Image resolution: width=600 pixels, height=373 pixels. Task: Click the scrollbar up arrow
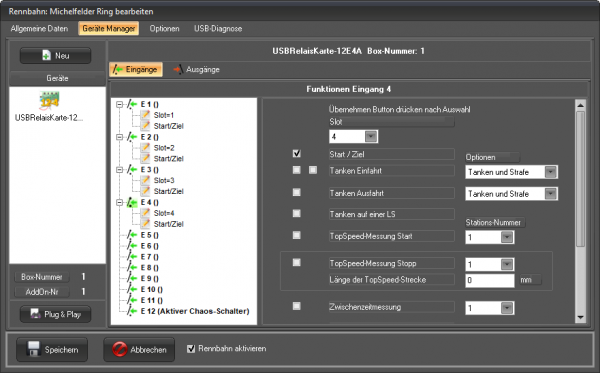pos(580,105)
